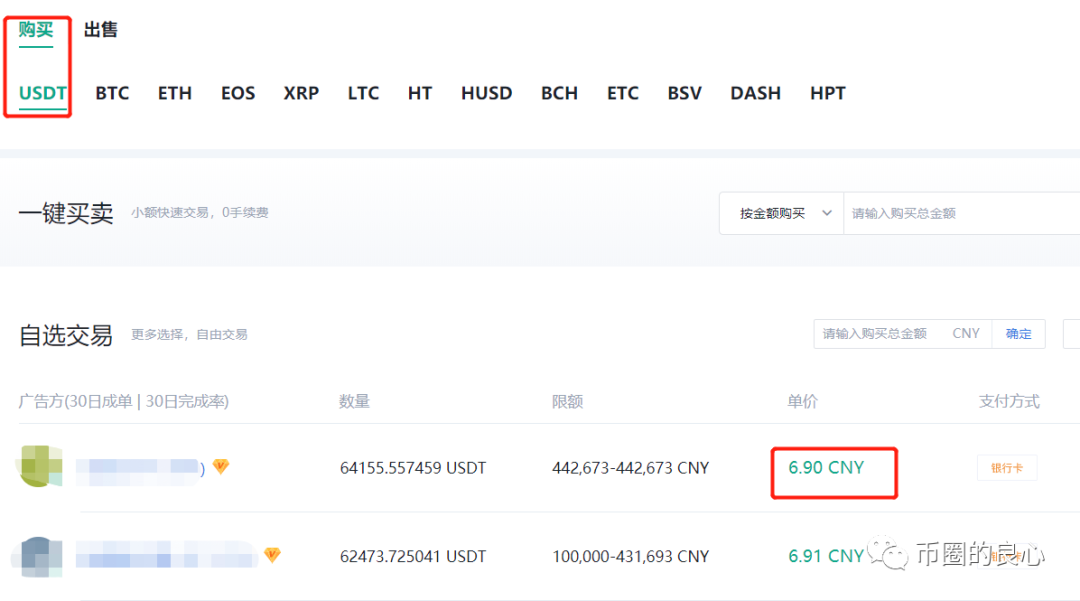Select the HUSD coin tab
The image size is (1080, 601).
(x=487, y=93)
